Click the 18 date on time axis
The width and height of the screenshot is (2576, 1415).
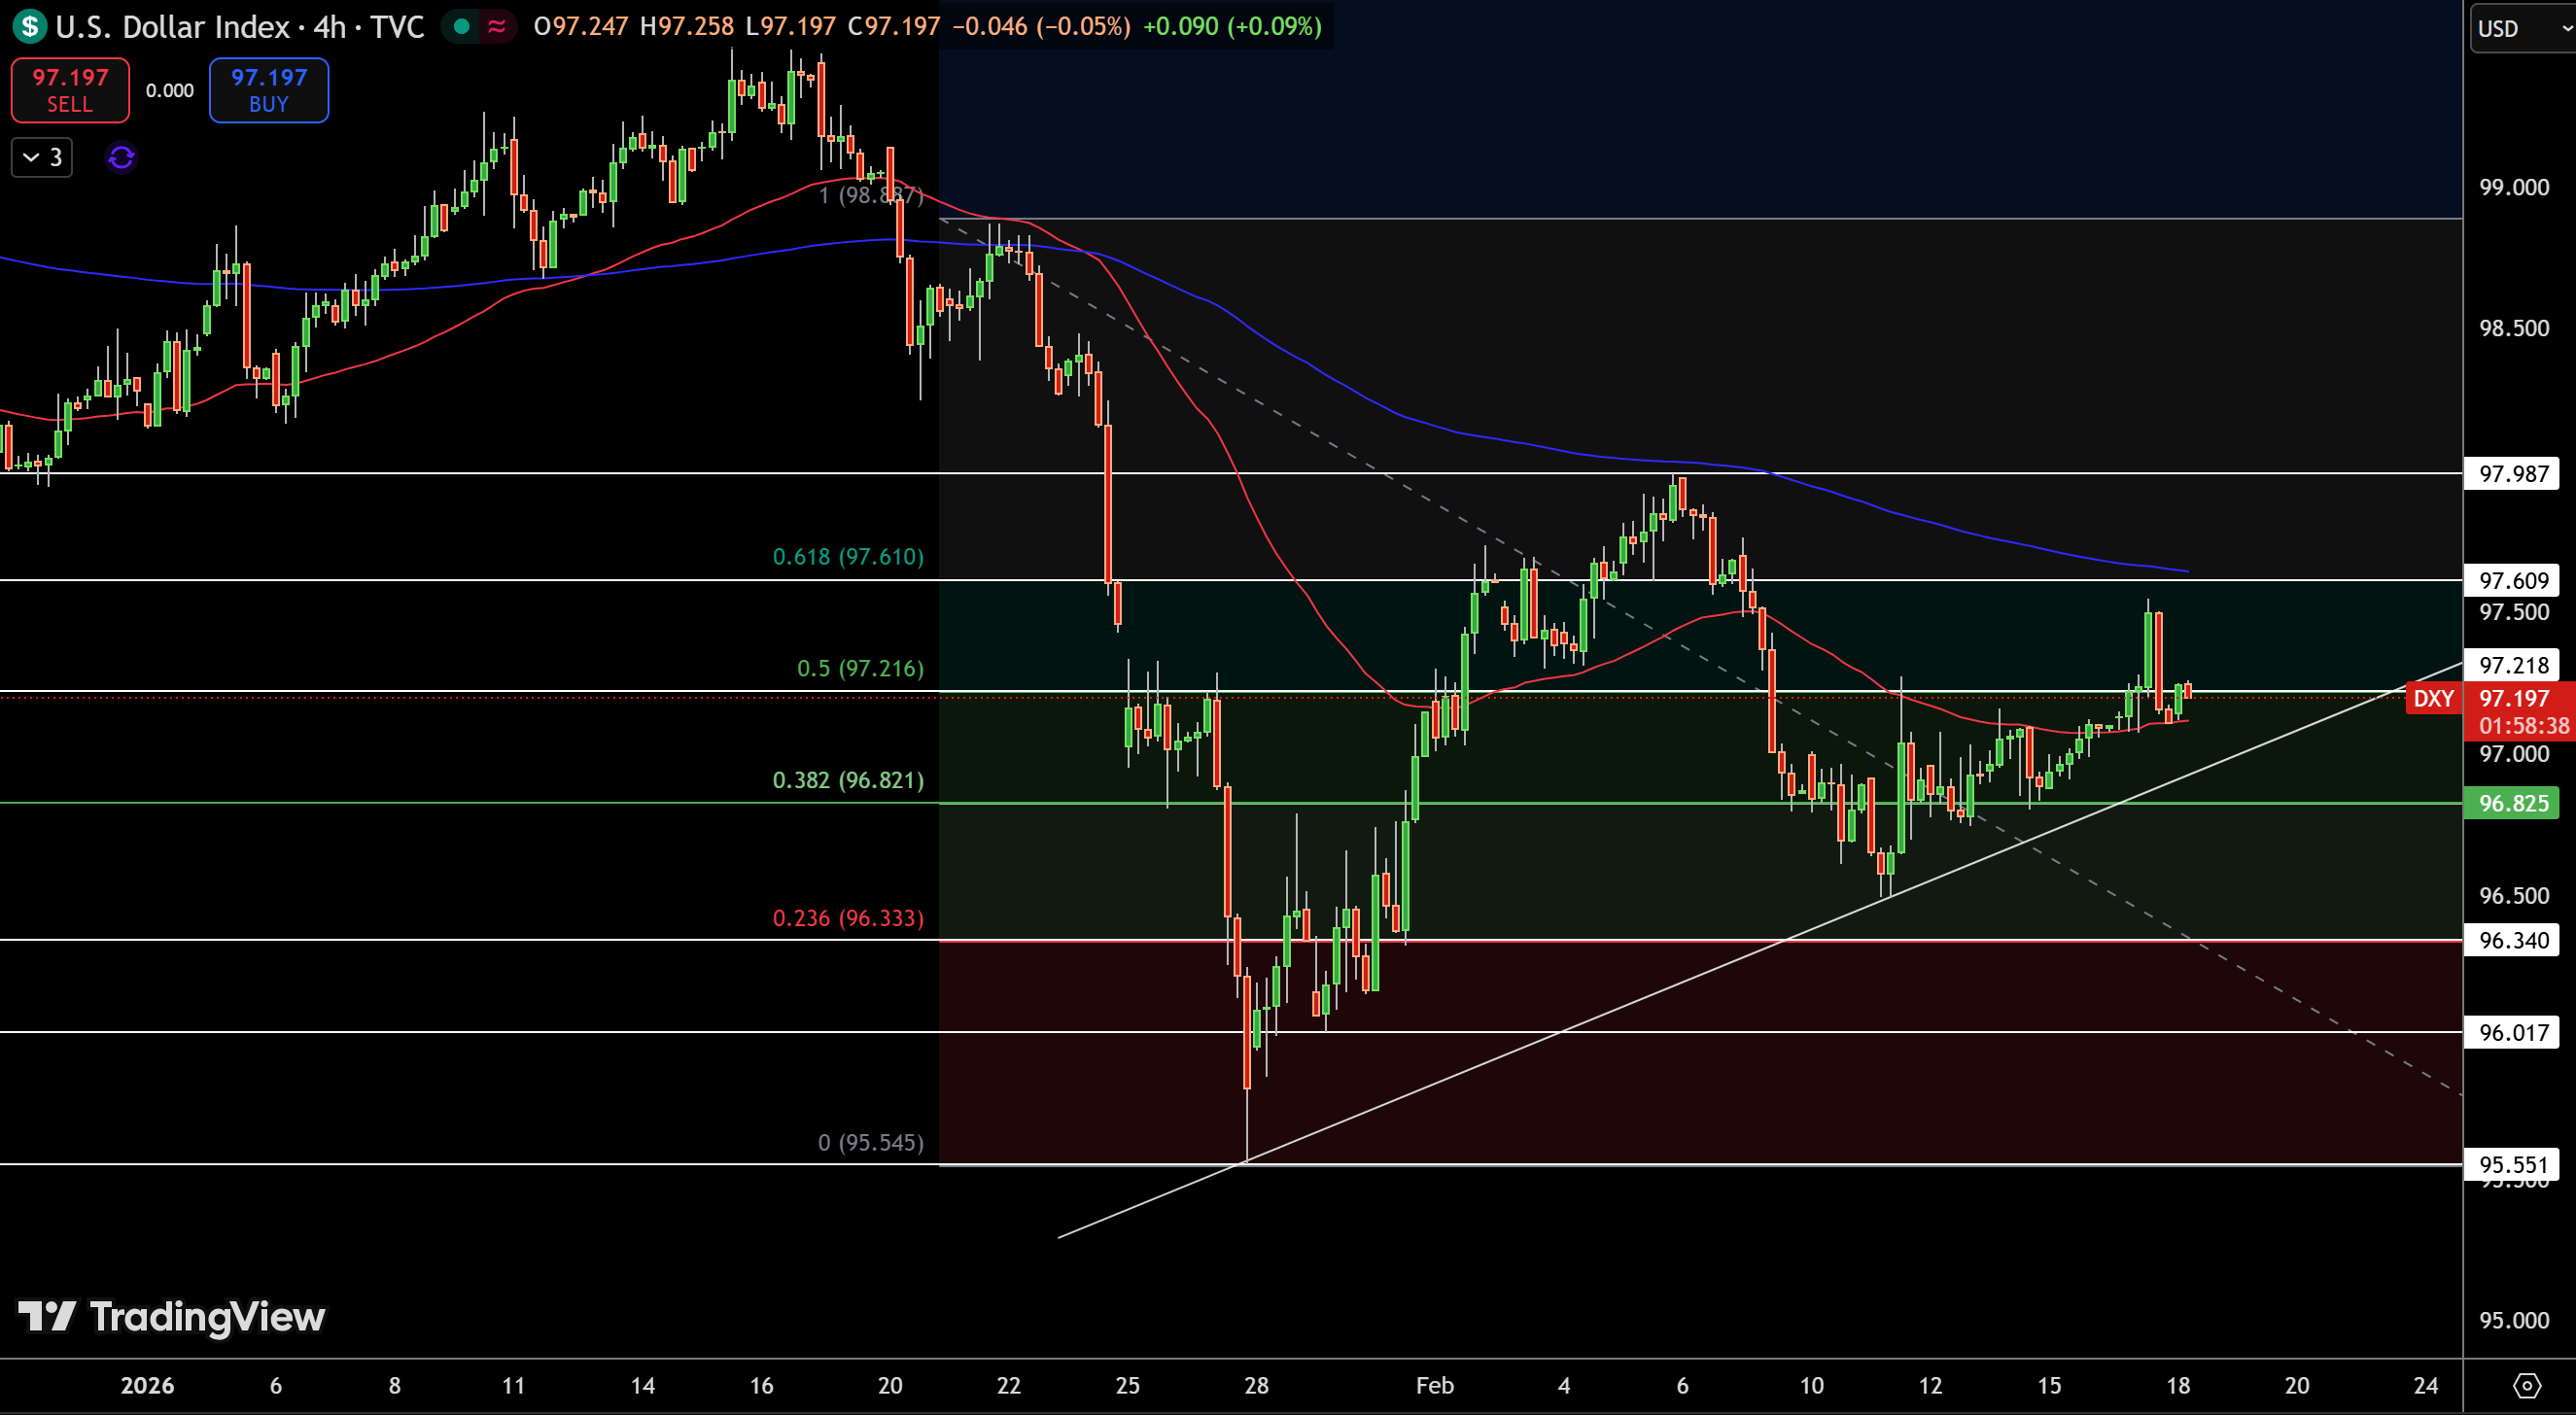pyautogui.click(x=2178, y=1385)
